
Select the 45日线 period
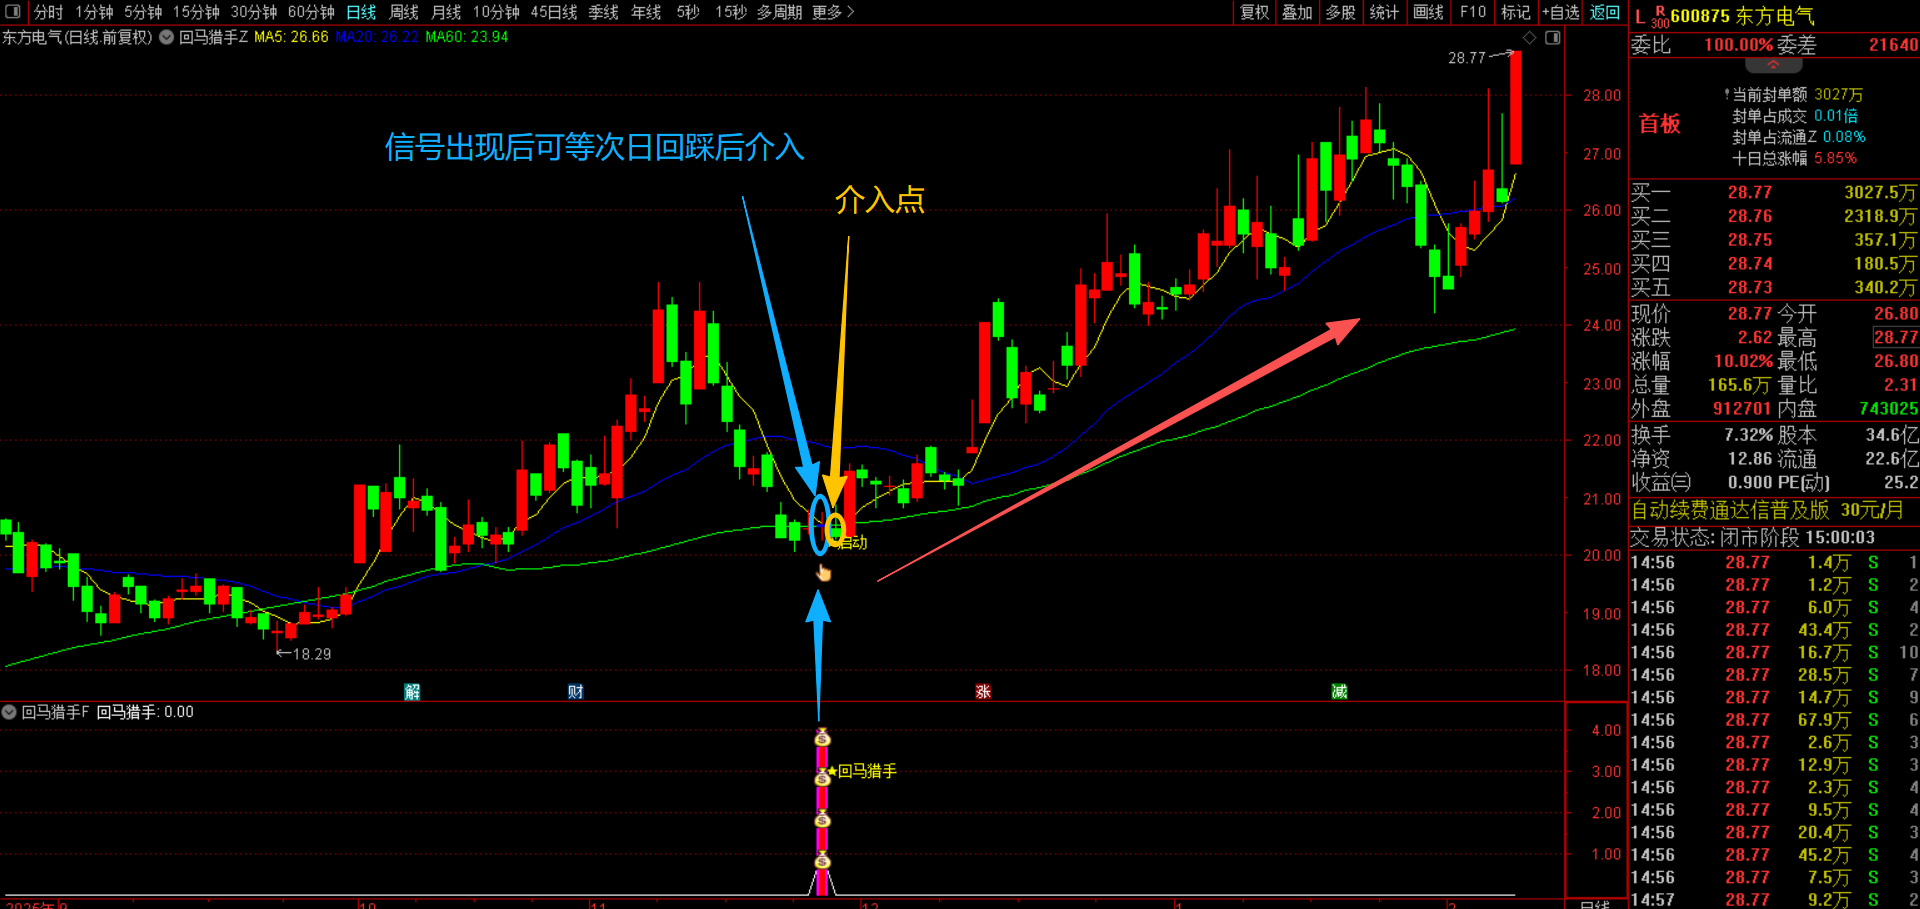coord(554,12)
